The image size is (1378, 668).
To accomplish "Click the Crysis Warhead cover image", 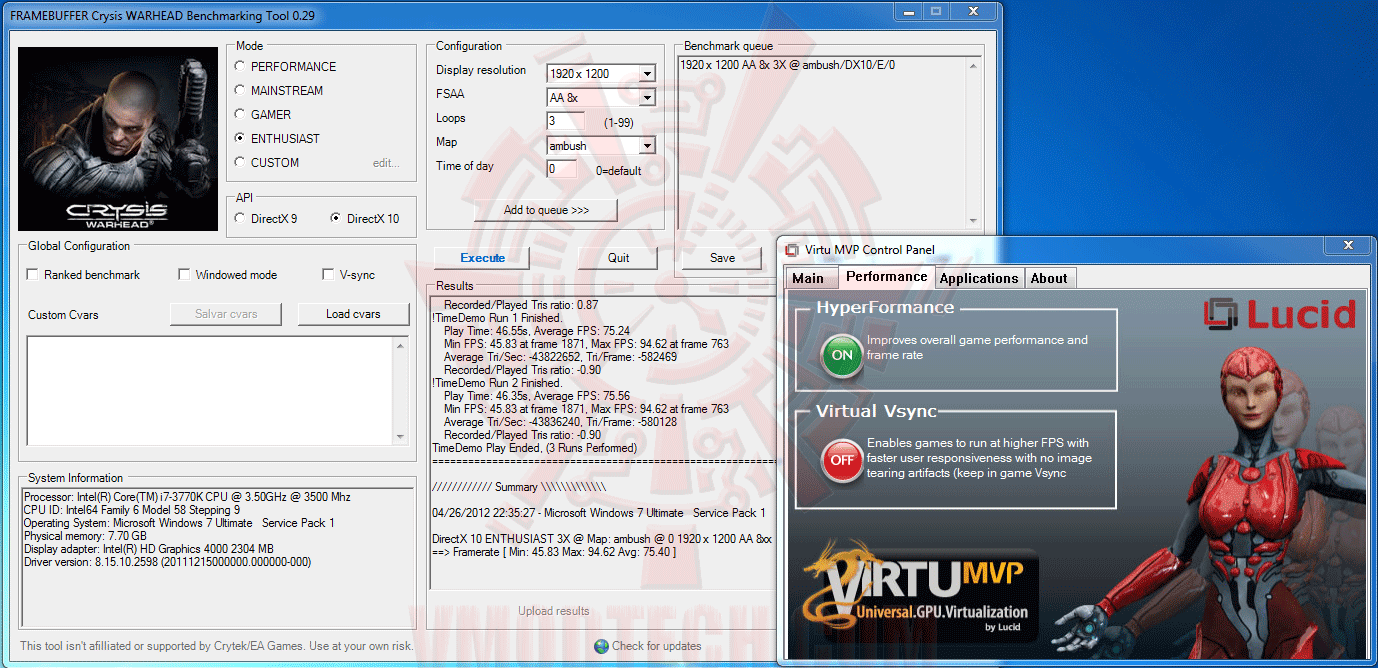I will pos(118,138).
